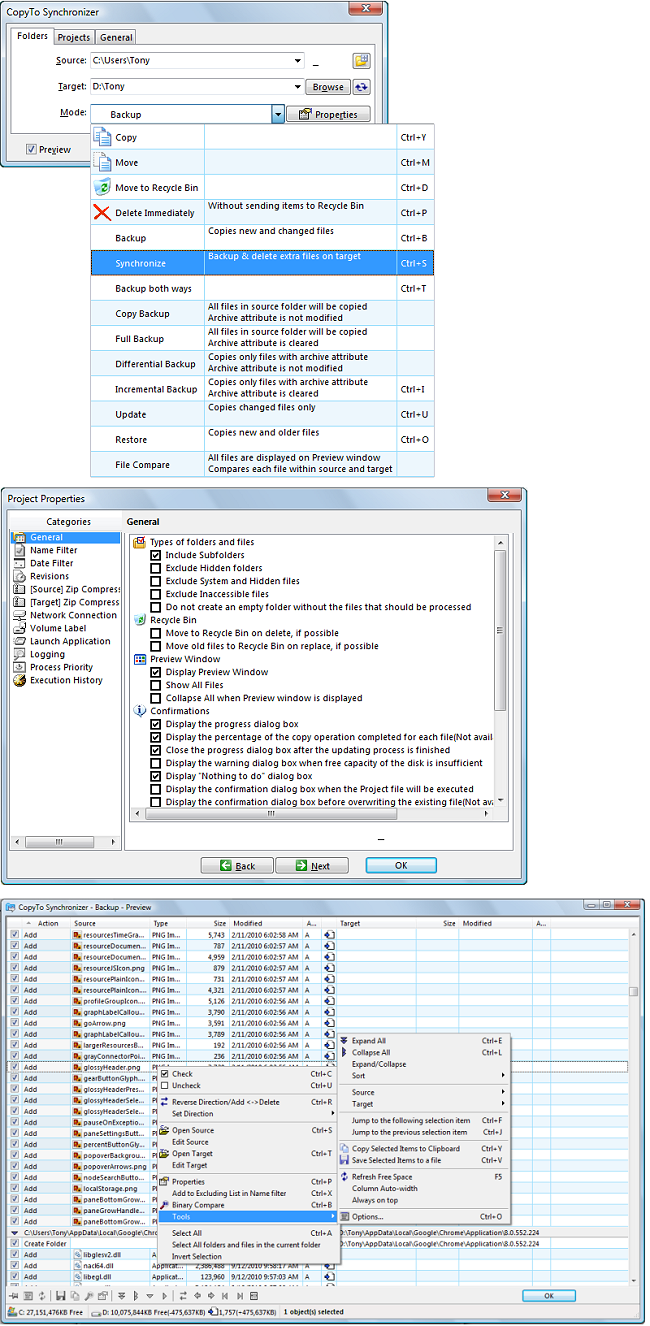Switch to the General tab in CopyTo Synchronizer
650x1326 pixels.
point(116,37)
